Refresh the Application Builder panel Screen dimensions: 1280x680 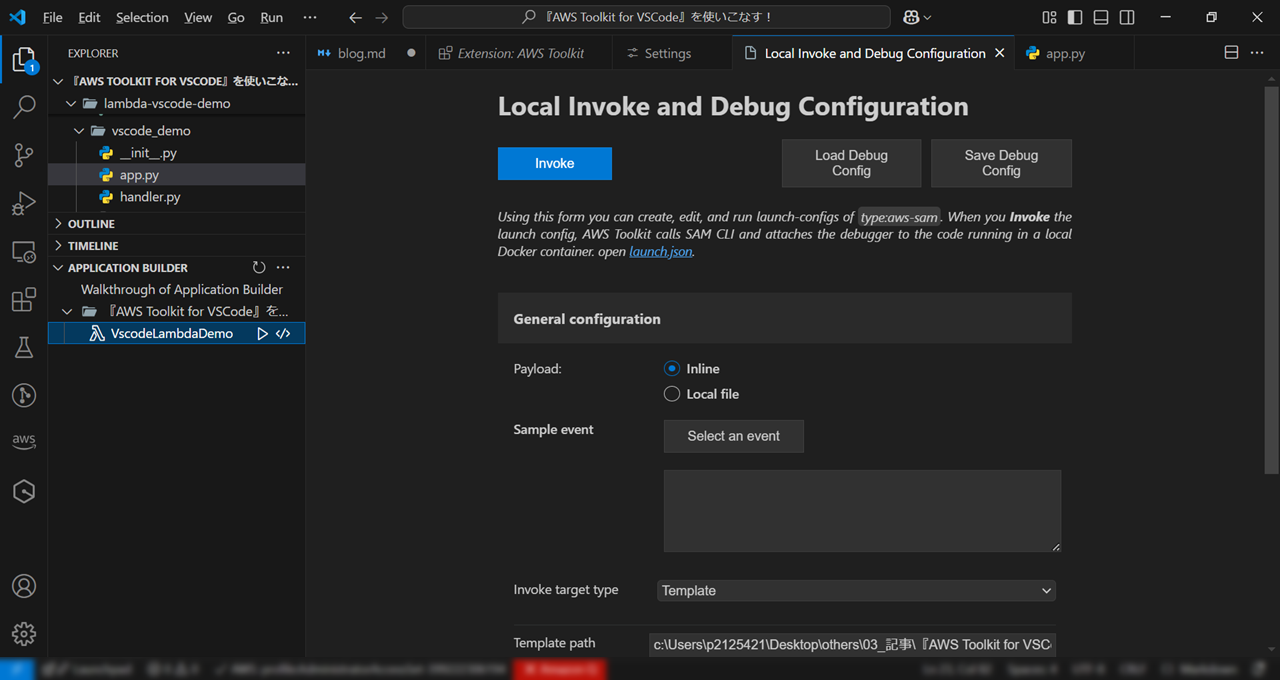coord(259,267)
